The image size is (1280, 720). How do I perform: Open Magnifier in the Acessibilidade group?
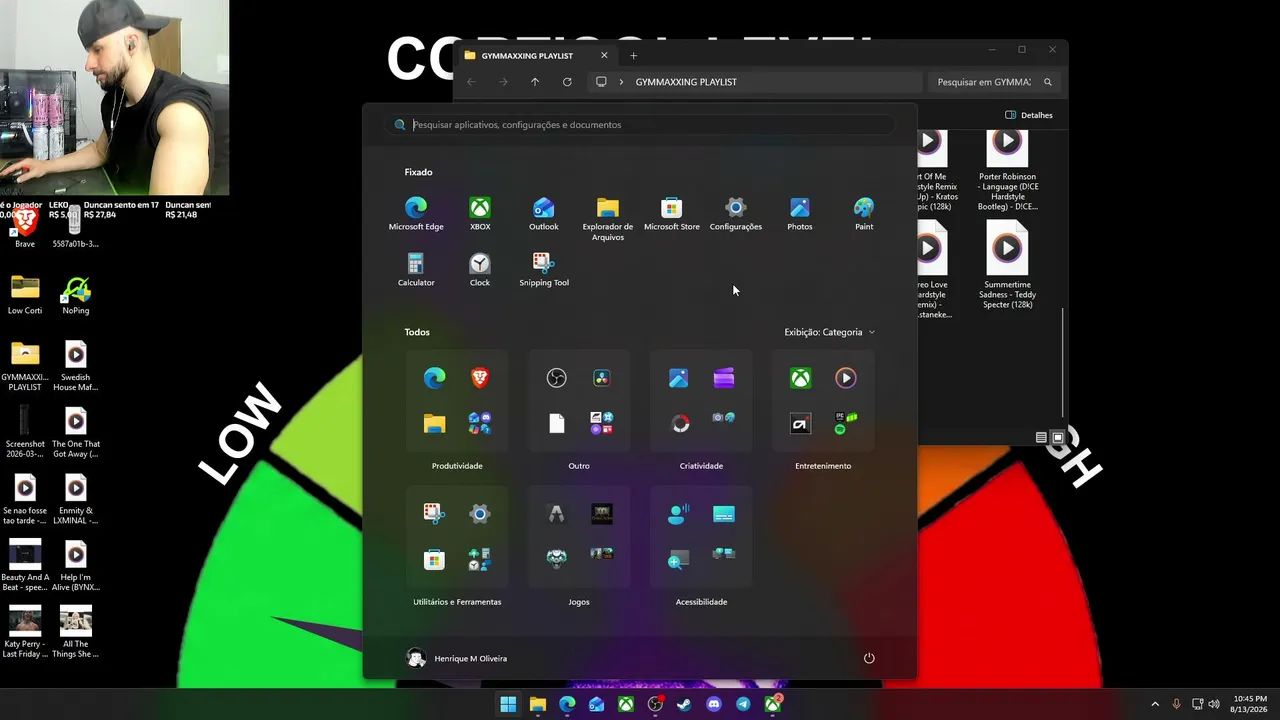(x=679, y=560)
